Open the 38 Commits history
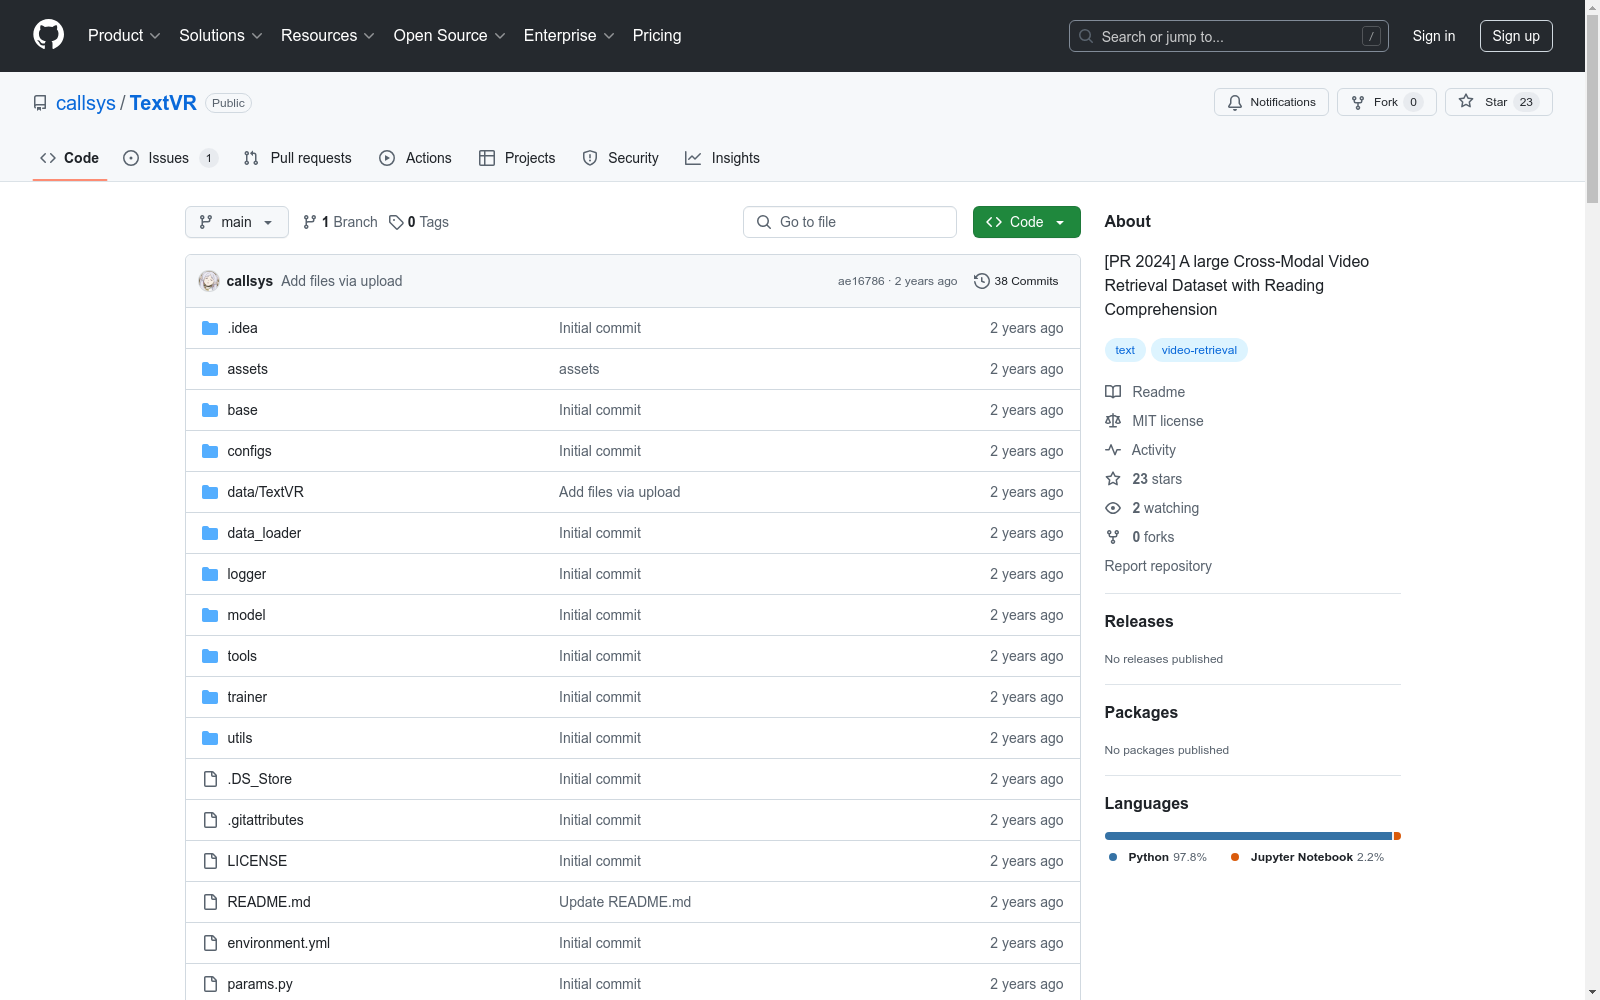The width and height of the screenshot is (1600, 1000). point(1016,281)
